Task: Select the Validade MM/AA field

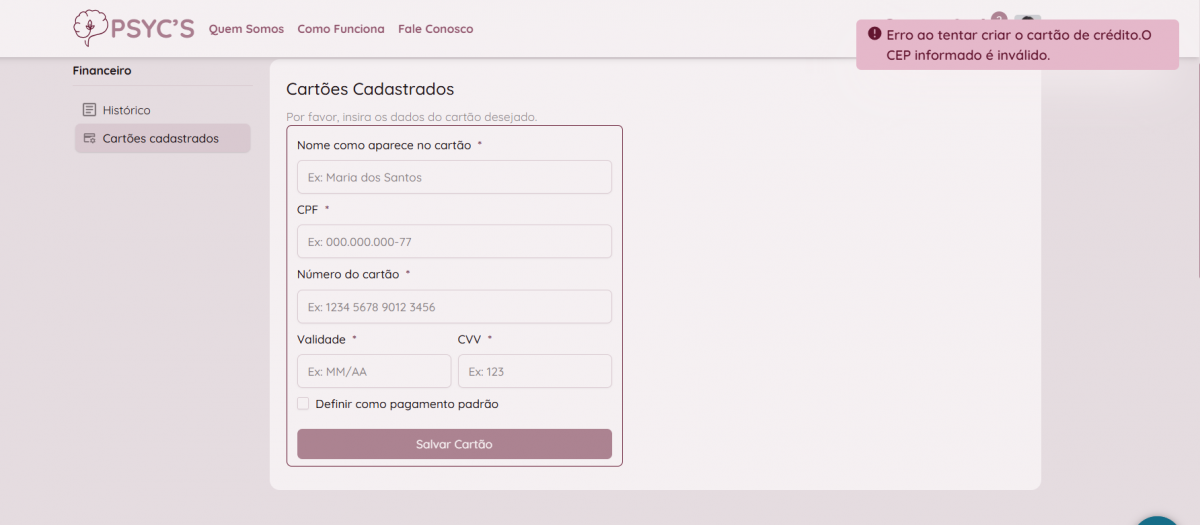Action: pos(374,371)
